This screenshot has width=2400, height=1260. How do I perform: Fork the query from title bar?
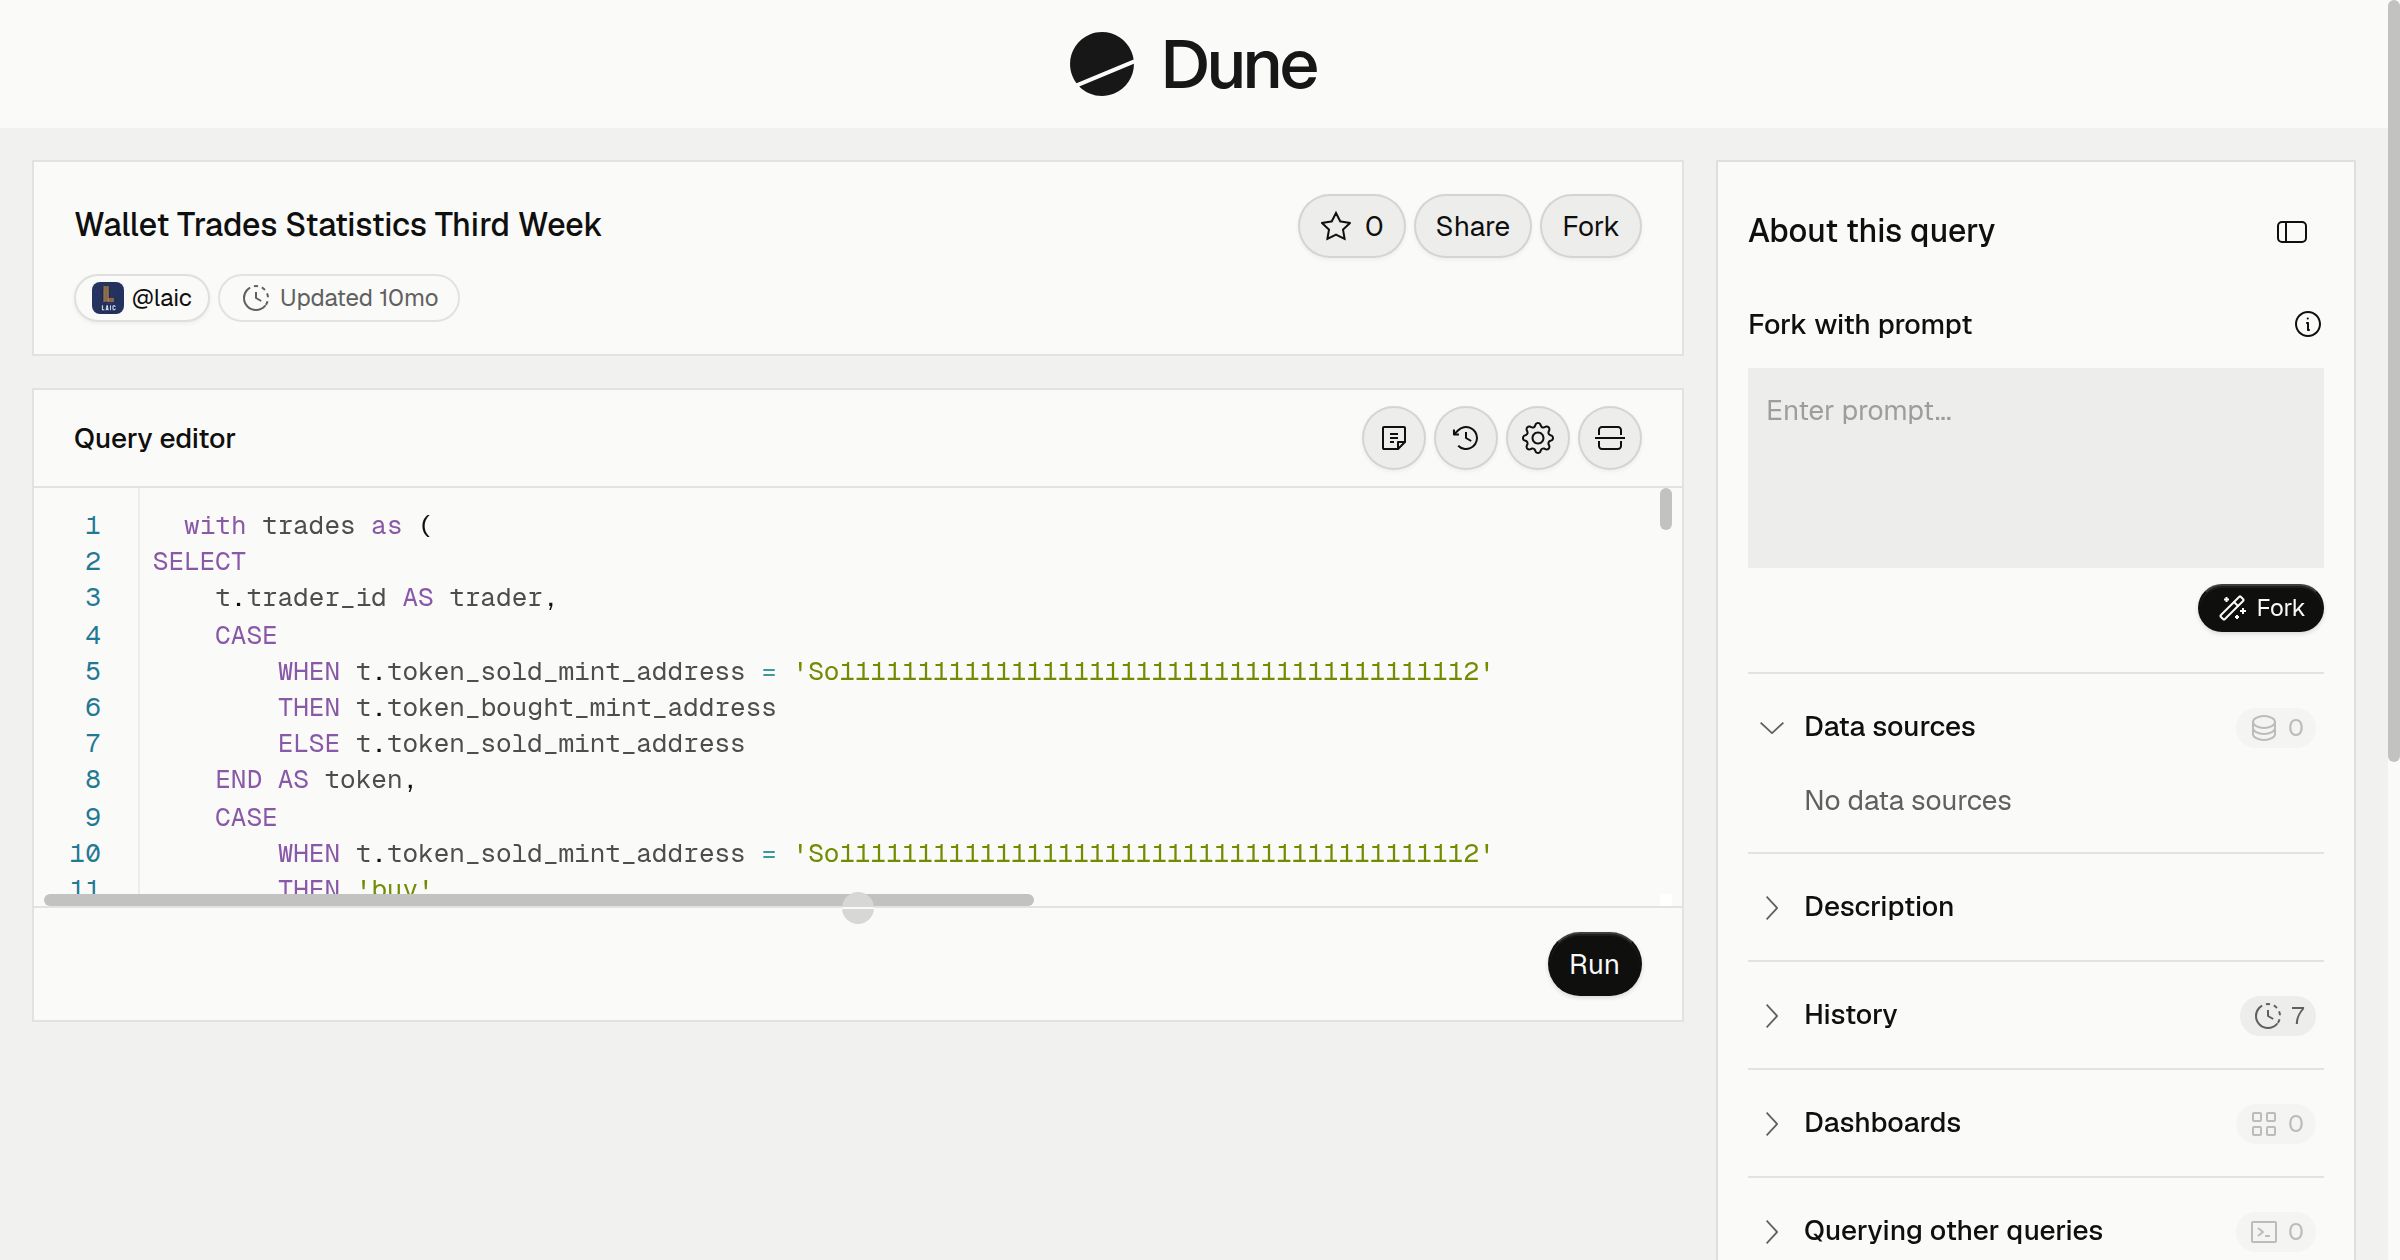tap(1590, 226)
